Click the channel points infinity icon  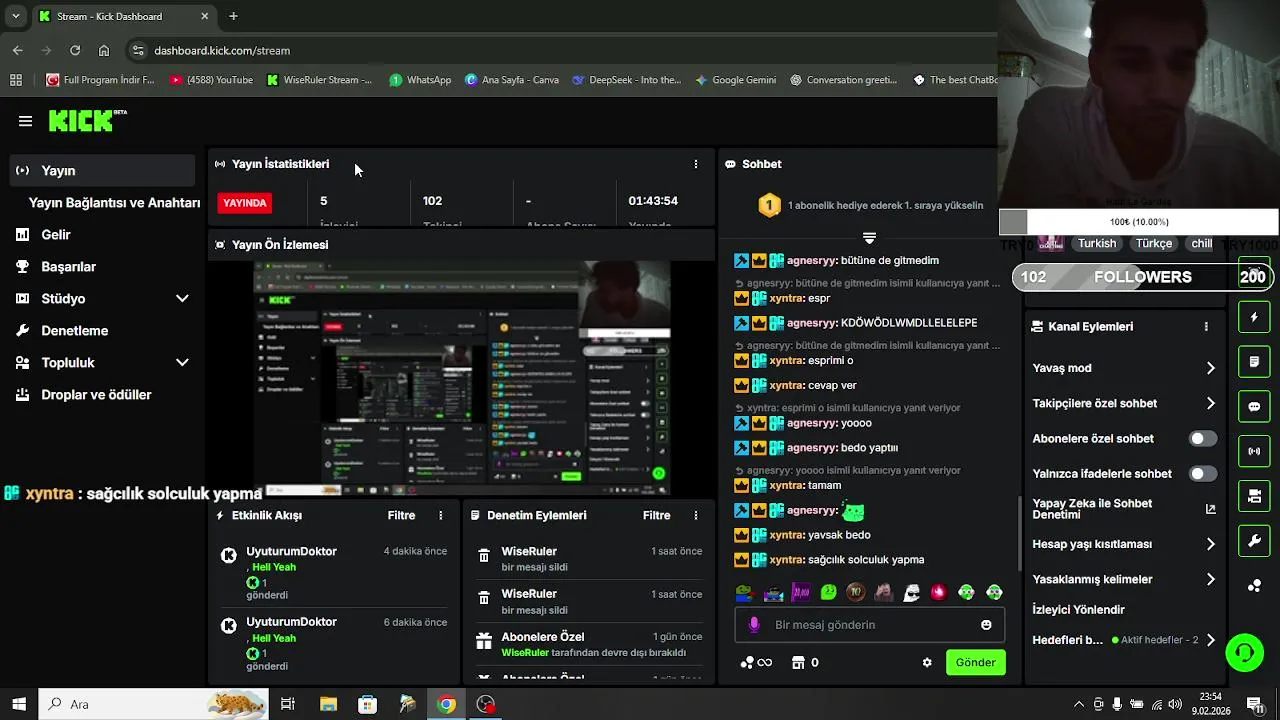point(756,662)
